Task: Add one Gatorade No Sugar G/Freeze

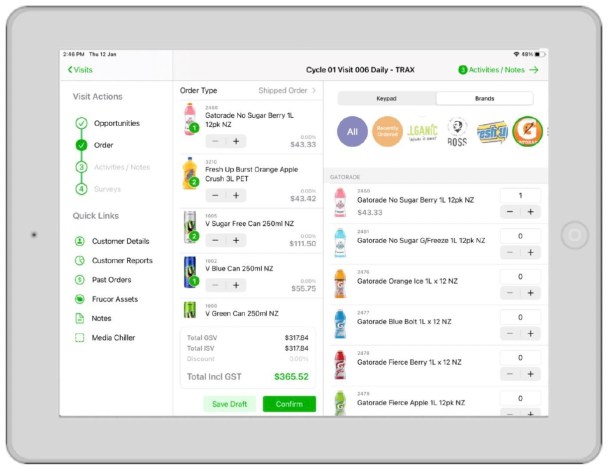Action: pos(530,252)
